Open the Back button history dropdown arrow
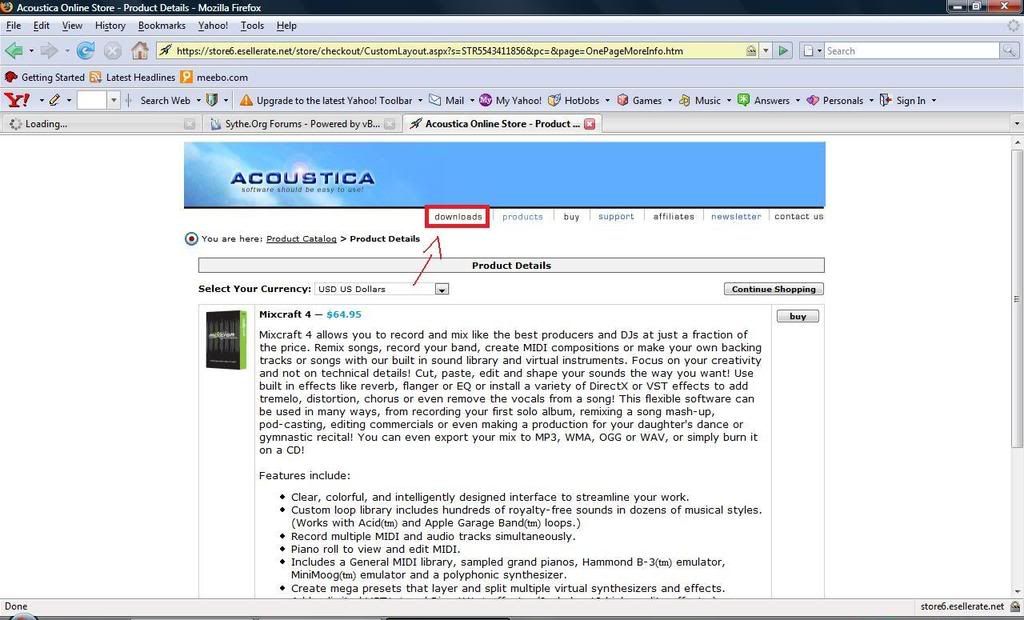This screenshot has height=620, width=1024. (31, 50)
